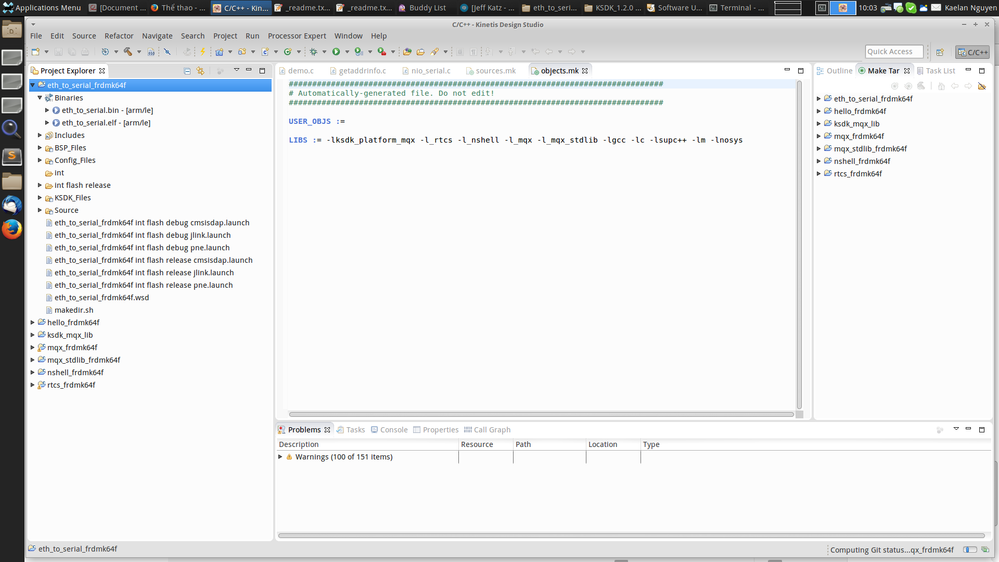The height and width of the screenshot is (562, 999).
Task: Maximize the Problems panel
Action: 982,429
